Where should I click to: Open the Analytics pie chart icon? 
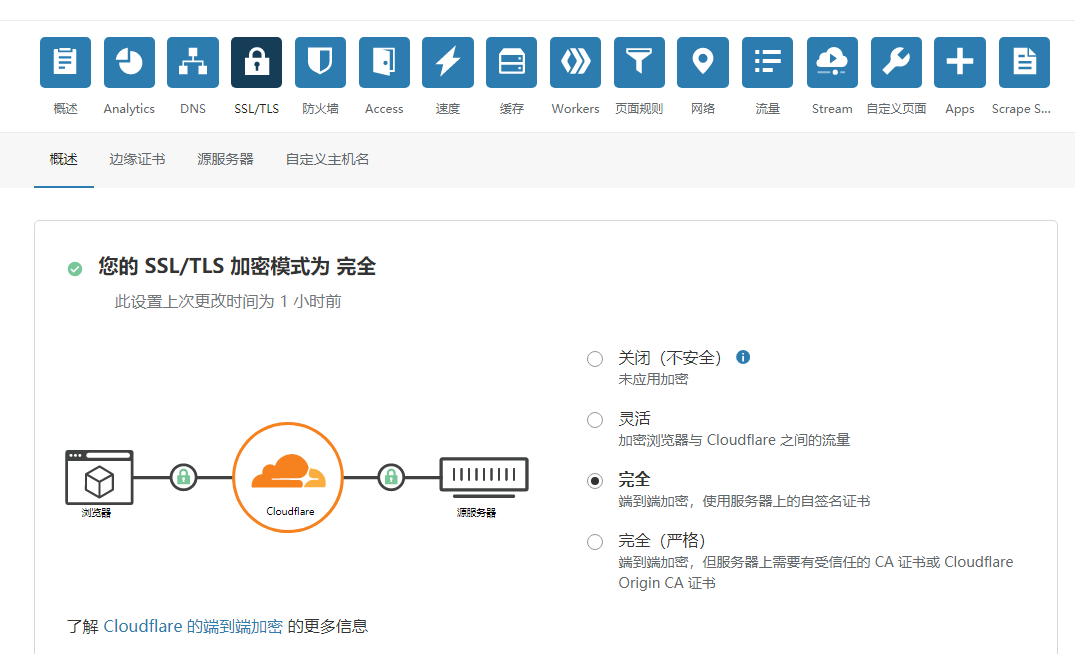(x=129, y=62)
